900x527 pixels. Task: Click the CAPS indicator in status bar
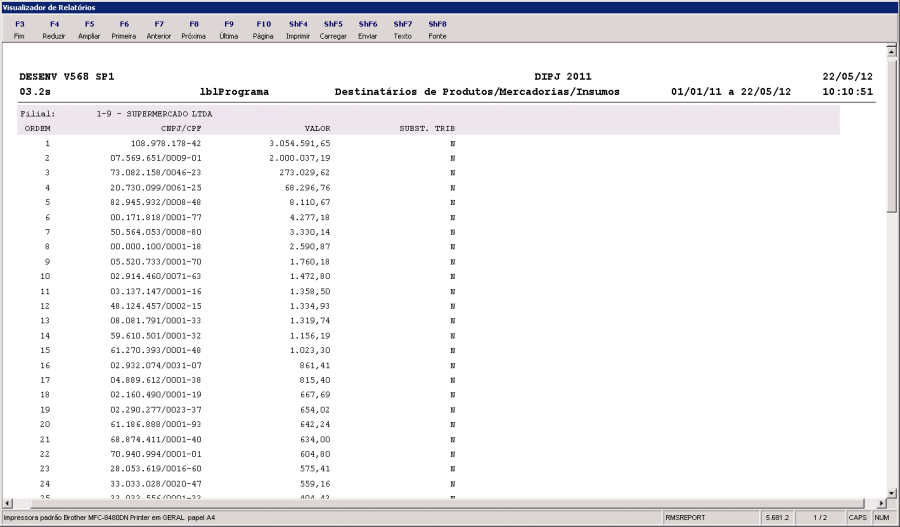pyautogui.click(x=858, y=517)
